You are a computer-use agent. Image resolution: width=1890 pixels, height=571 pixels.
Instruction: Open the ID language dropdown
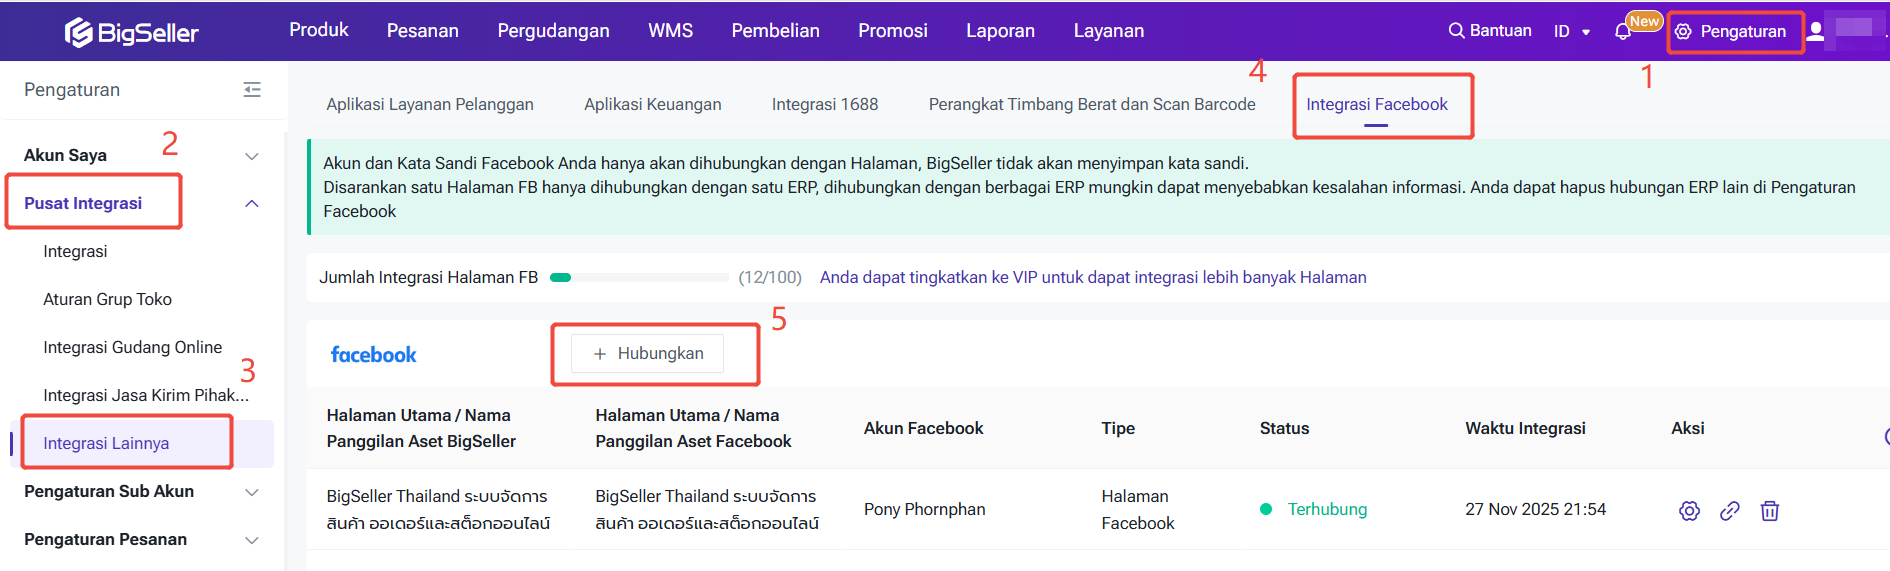(1571, 32)
